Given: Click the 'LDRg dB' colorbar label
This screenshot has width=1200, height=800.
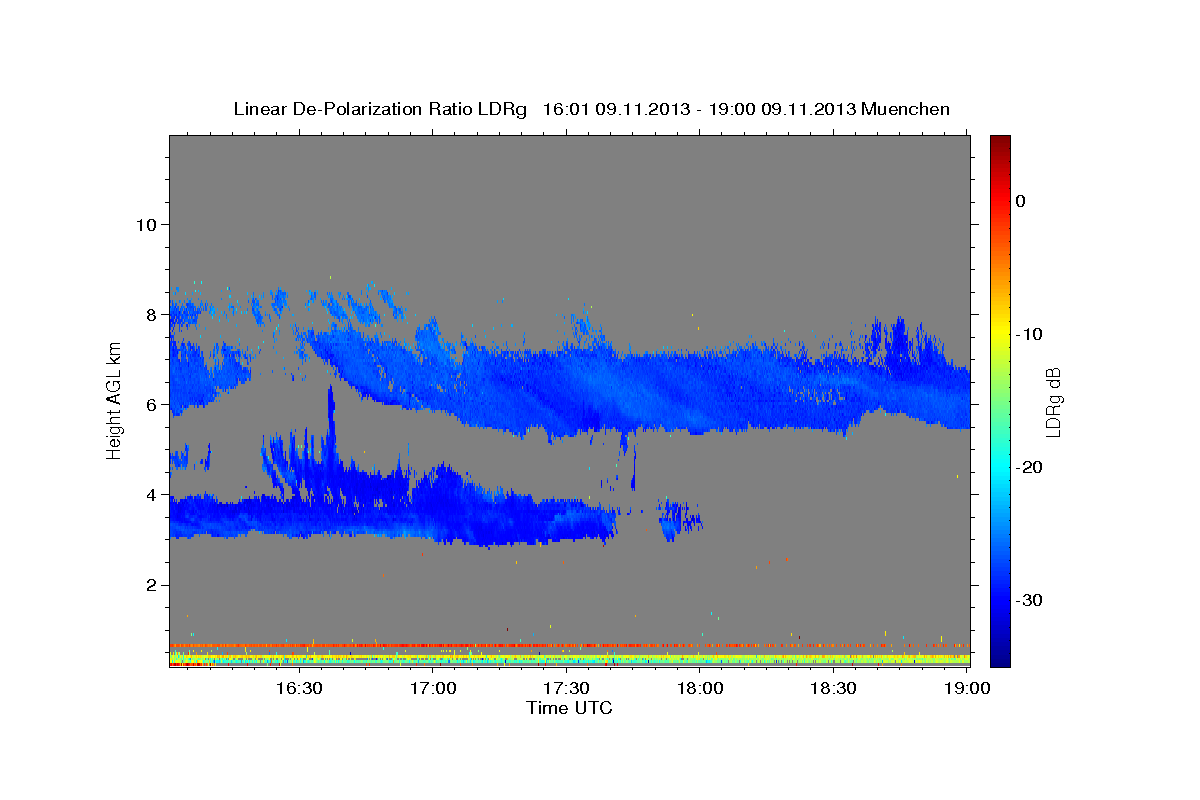Looking at the screenshot, I should pos(1052,401).
